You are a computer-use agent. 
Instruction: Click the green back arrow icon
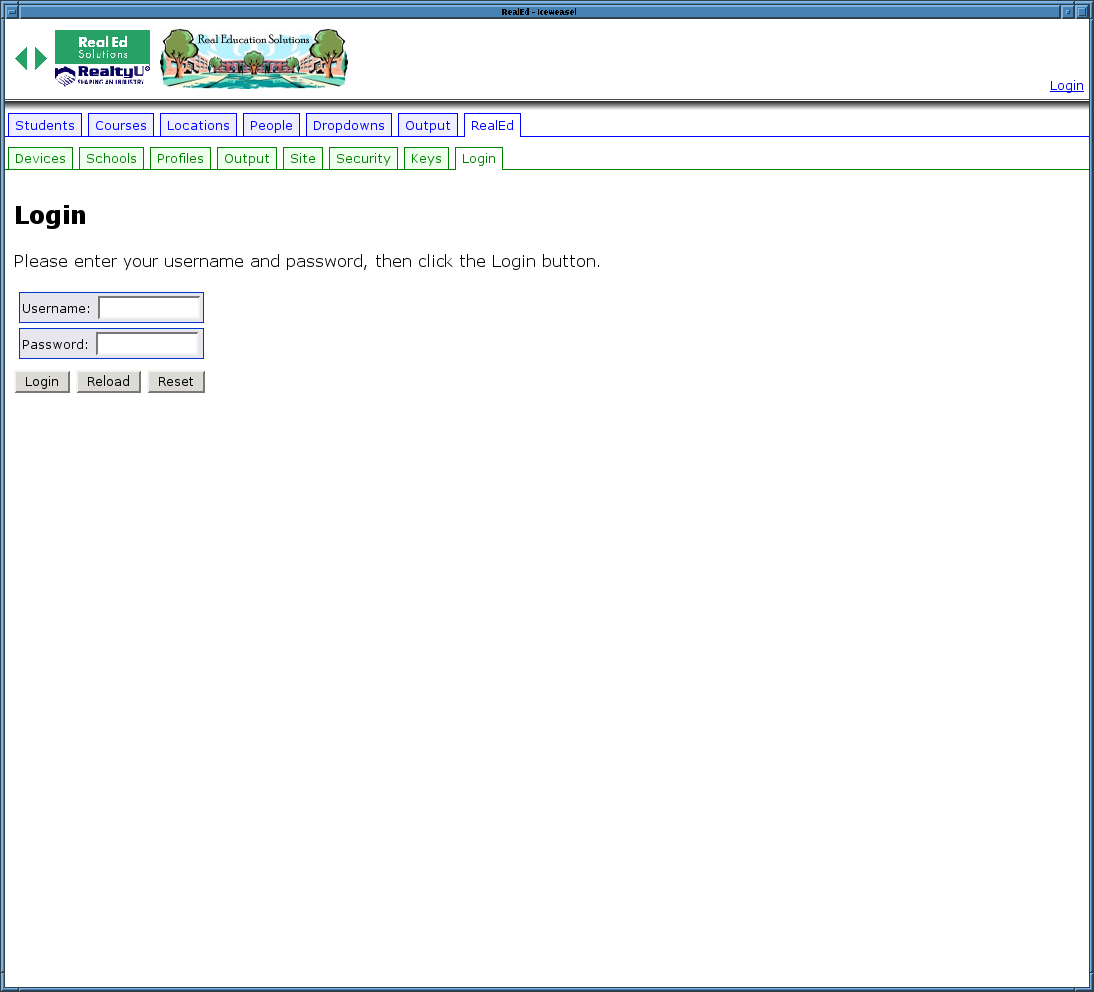pyautogui.click(x=21, y=59)
